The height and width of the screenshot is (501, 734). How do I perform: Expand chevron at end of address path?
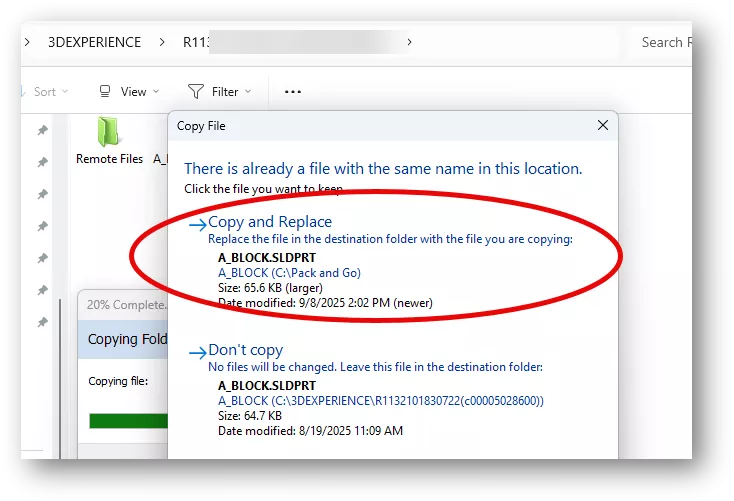point(410,42)
